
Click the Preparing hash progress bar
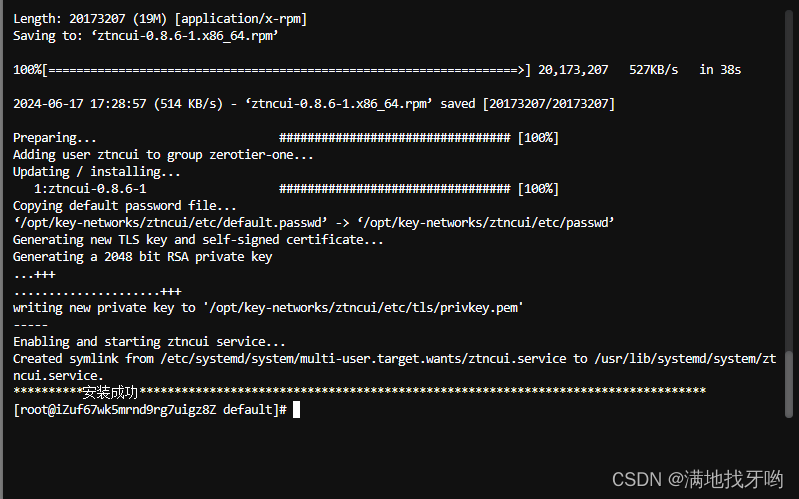(394, 138)
